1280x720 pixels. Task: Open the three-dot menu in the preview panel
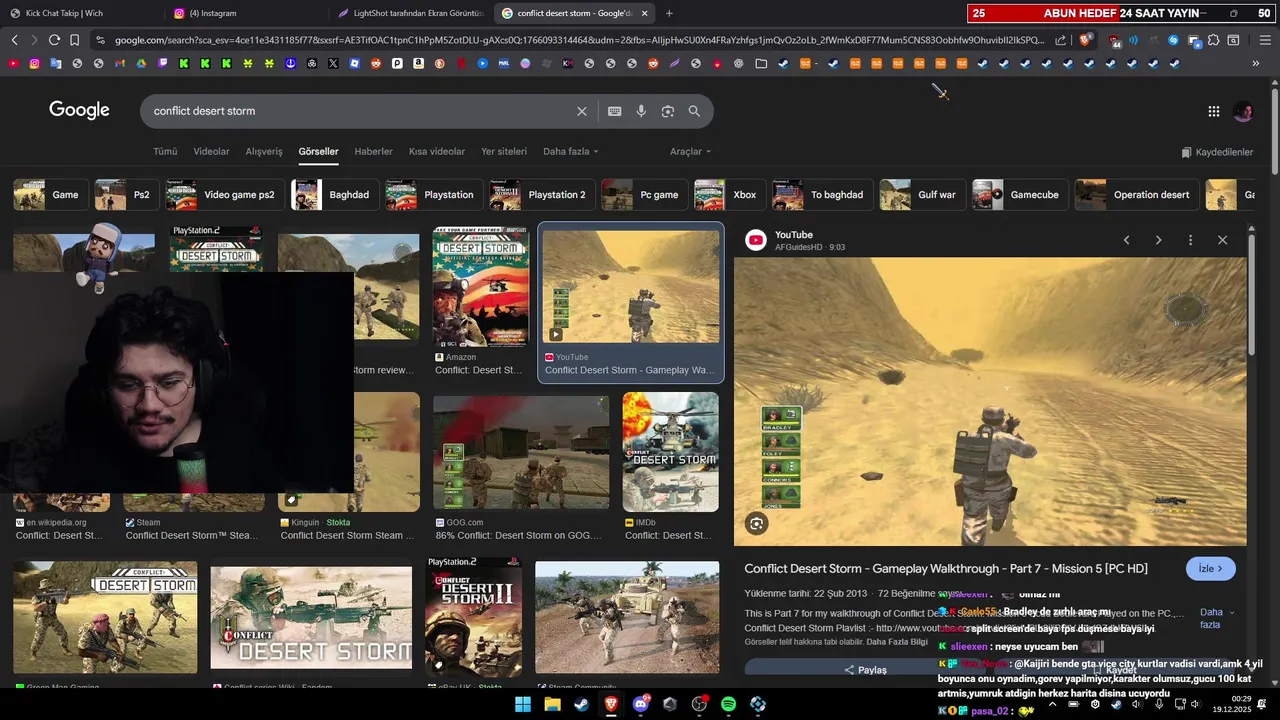click(x=1190, y=240)
